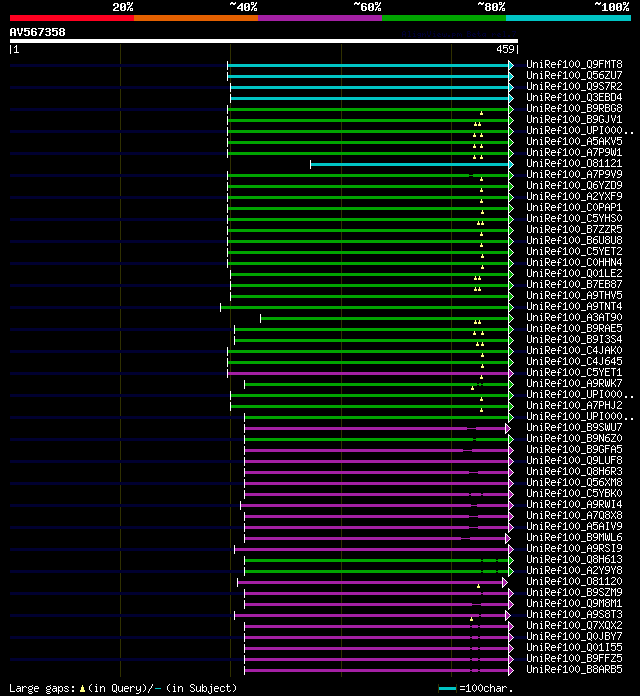Screen dimensions: 640x696
Task: Click the UniRef100_Q9S7R2 hit label
Action: [574, 87]
